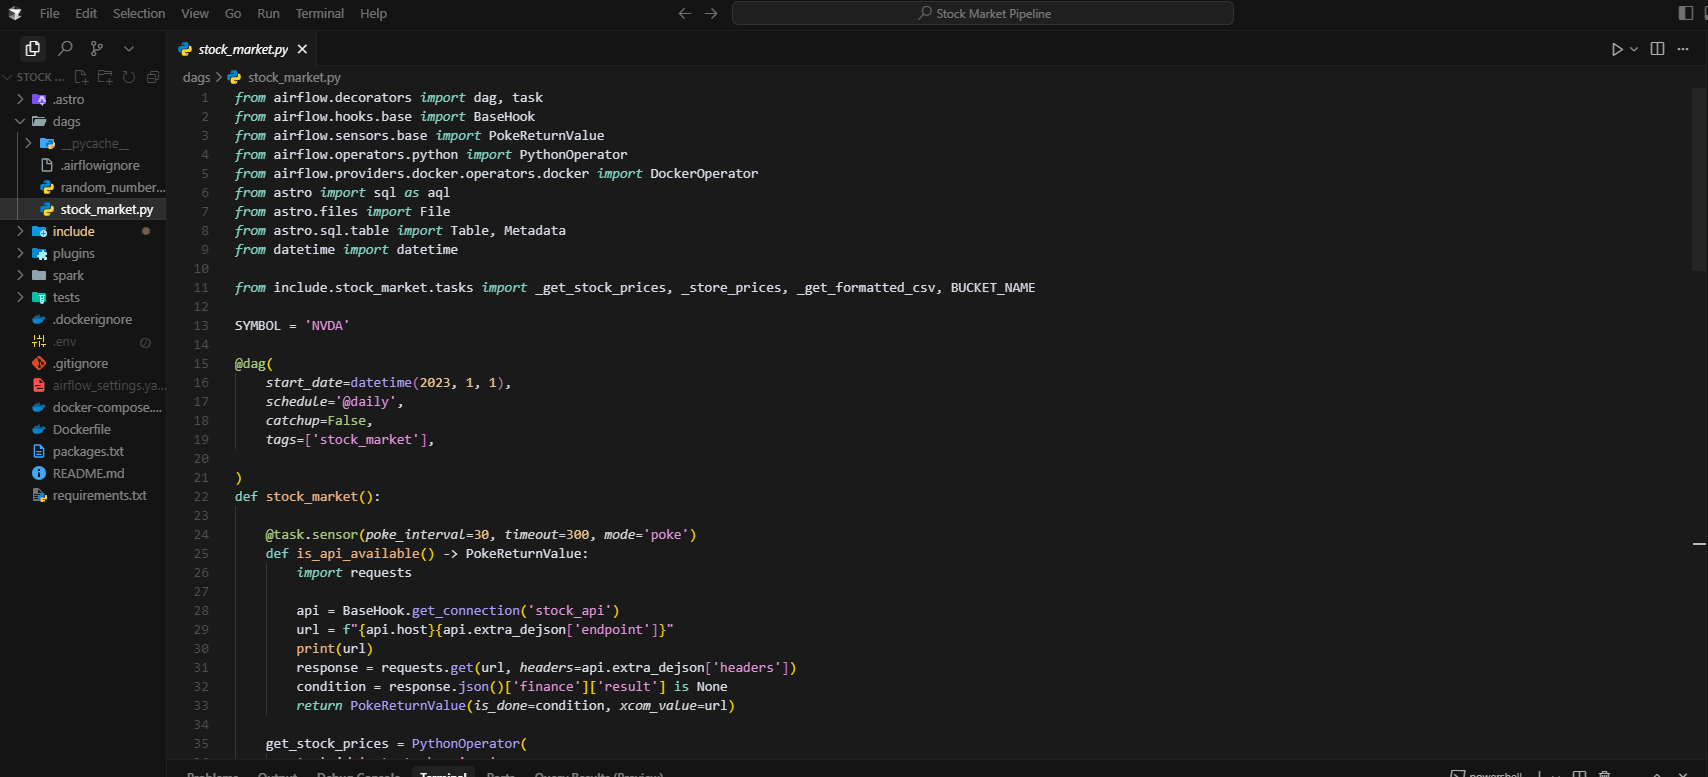1708x777 pixels.
Task: Show additional views chevron in activity bar
Action: (x=129, y=48)
